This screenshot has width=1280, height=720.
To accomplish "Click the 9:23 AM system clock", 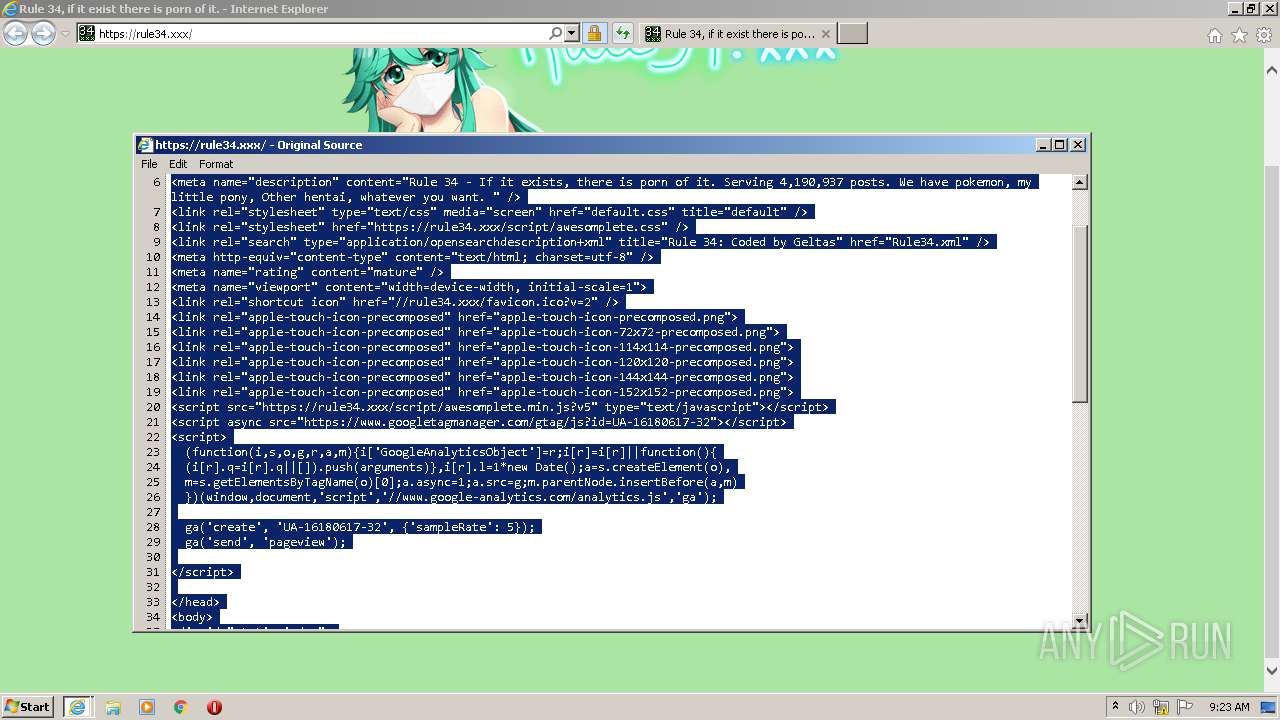I will (1229, 707).
